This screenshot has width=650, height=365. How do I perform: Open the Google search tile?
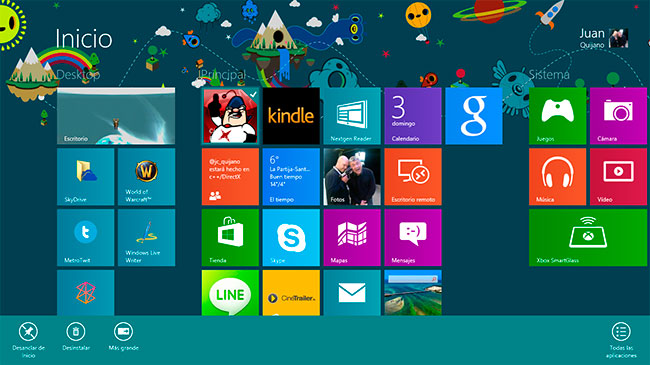coord(474,116)
